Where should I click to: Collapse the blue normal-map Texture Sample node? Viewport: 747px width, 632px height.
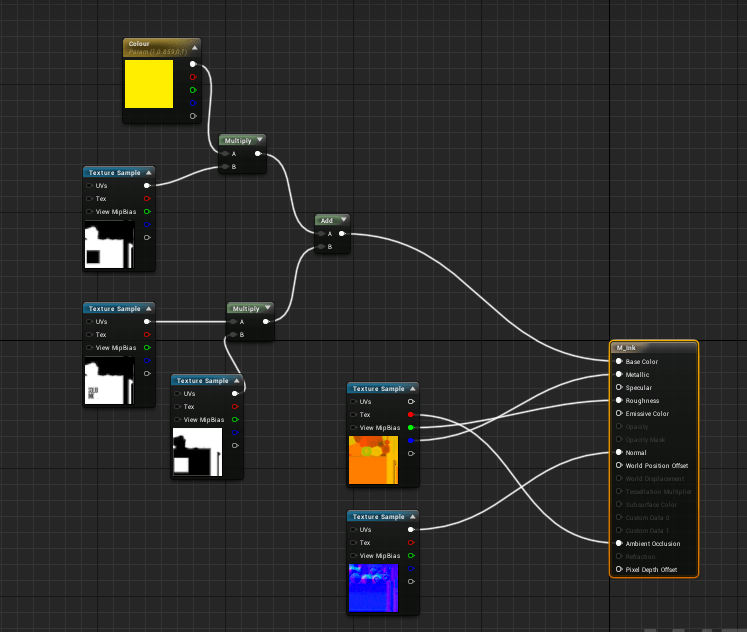pyautogui.click(x=413, y=517)
